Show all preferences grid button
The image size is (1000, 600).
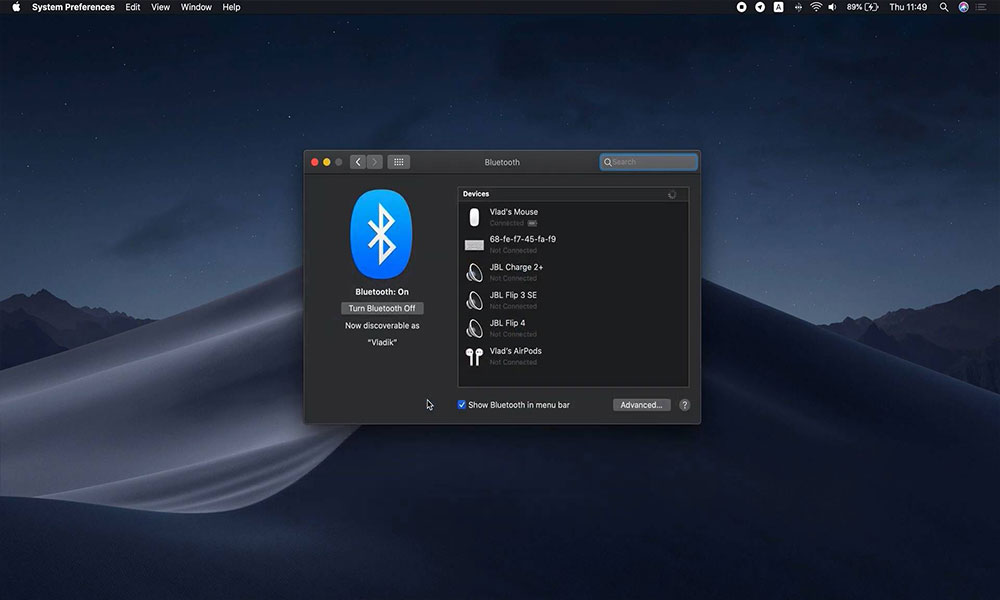click(399, 162)
